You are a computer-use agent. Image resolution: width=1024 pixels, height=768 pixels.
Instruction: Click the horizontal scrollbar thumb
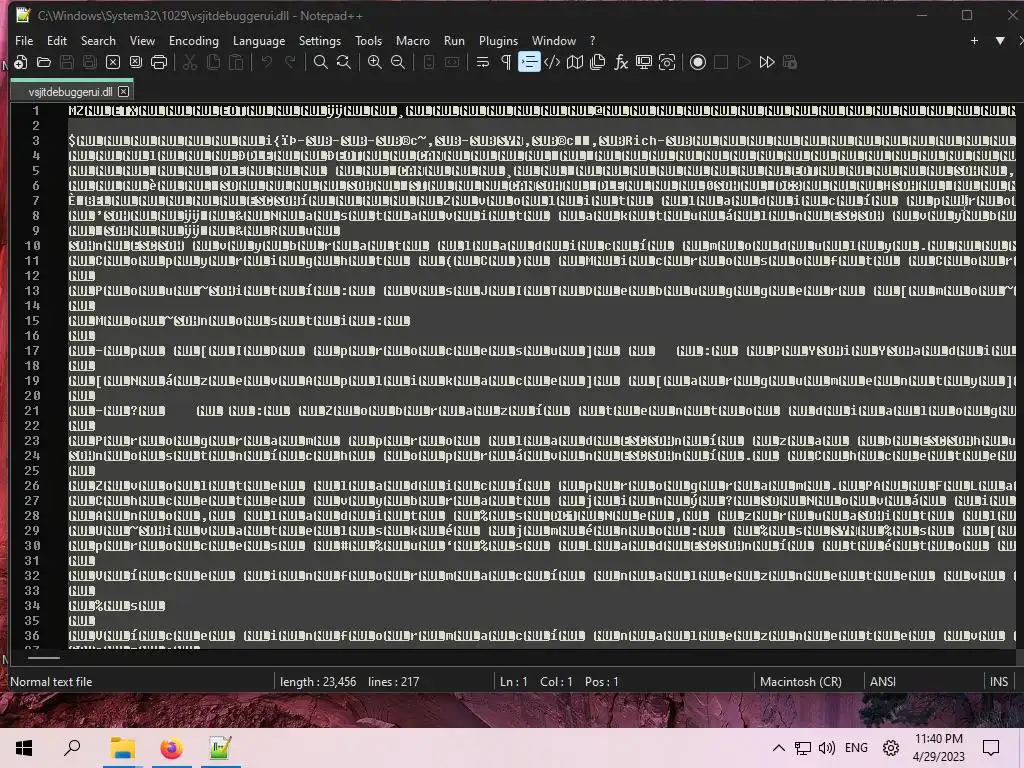tap(44, 658)
